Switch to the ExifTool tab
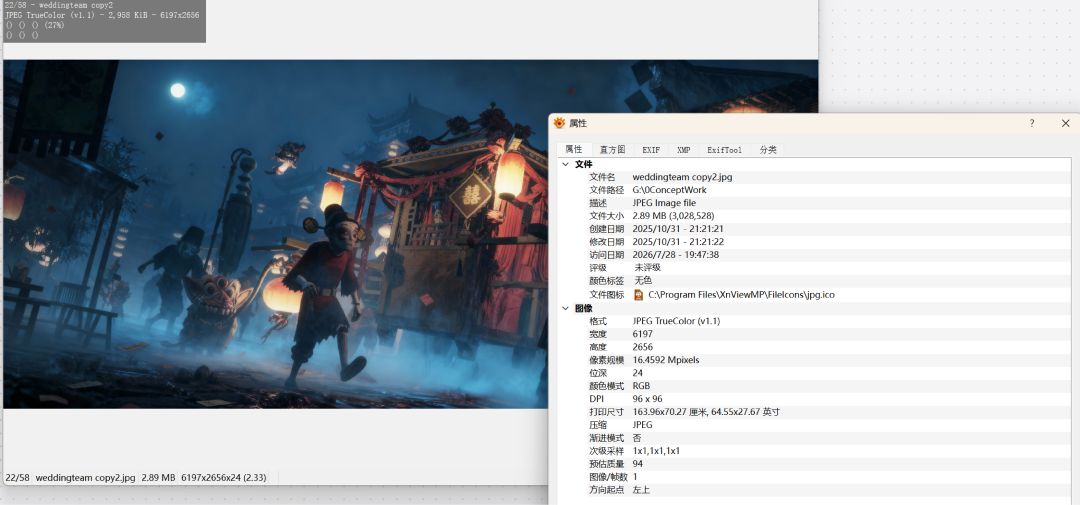 [x=725, y=150]
